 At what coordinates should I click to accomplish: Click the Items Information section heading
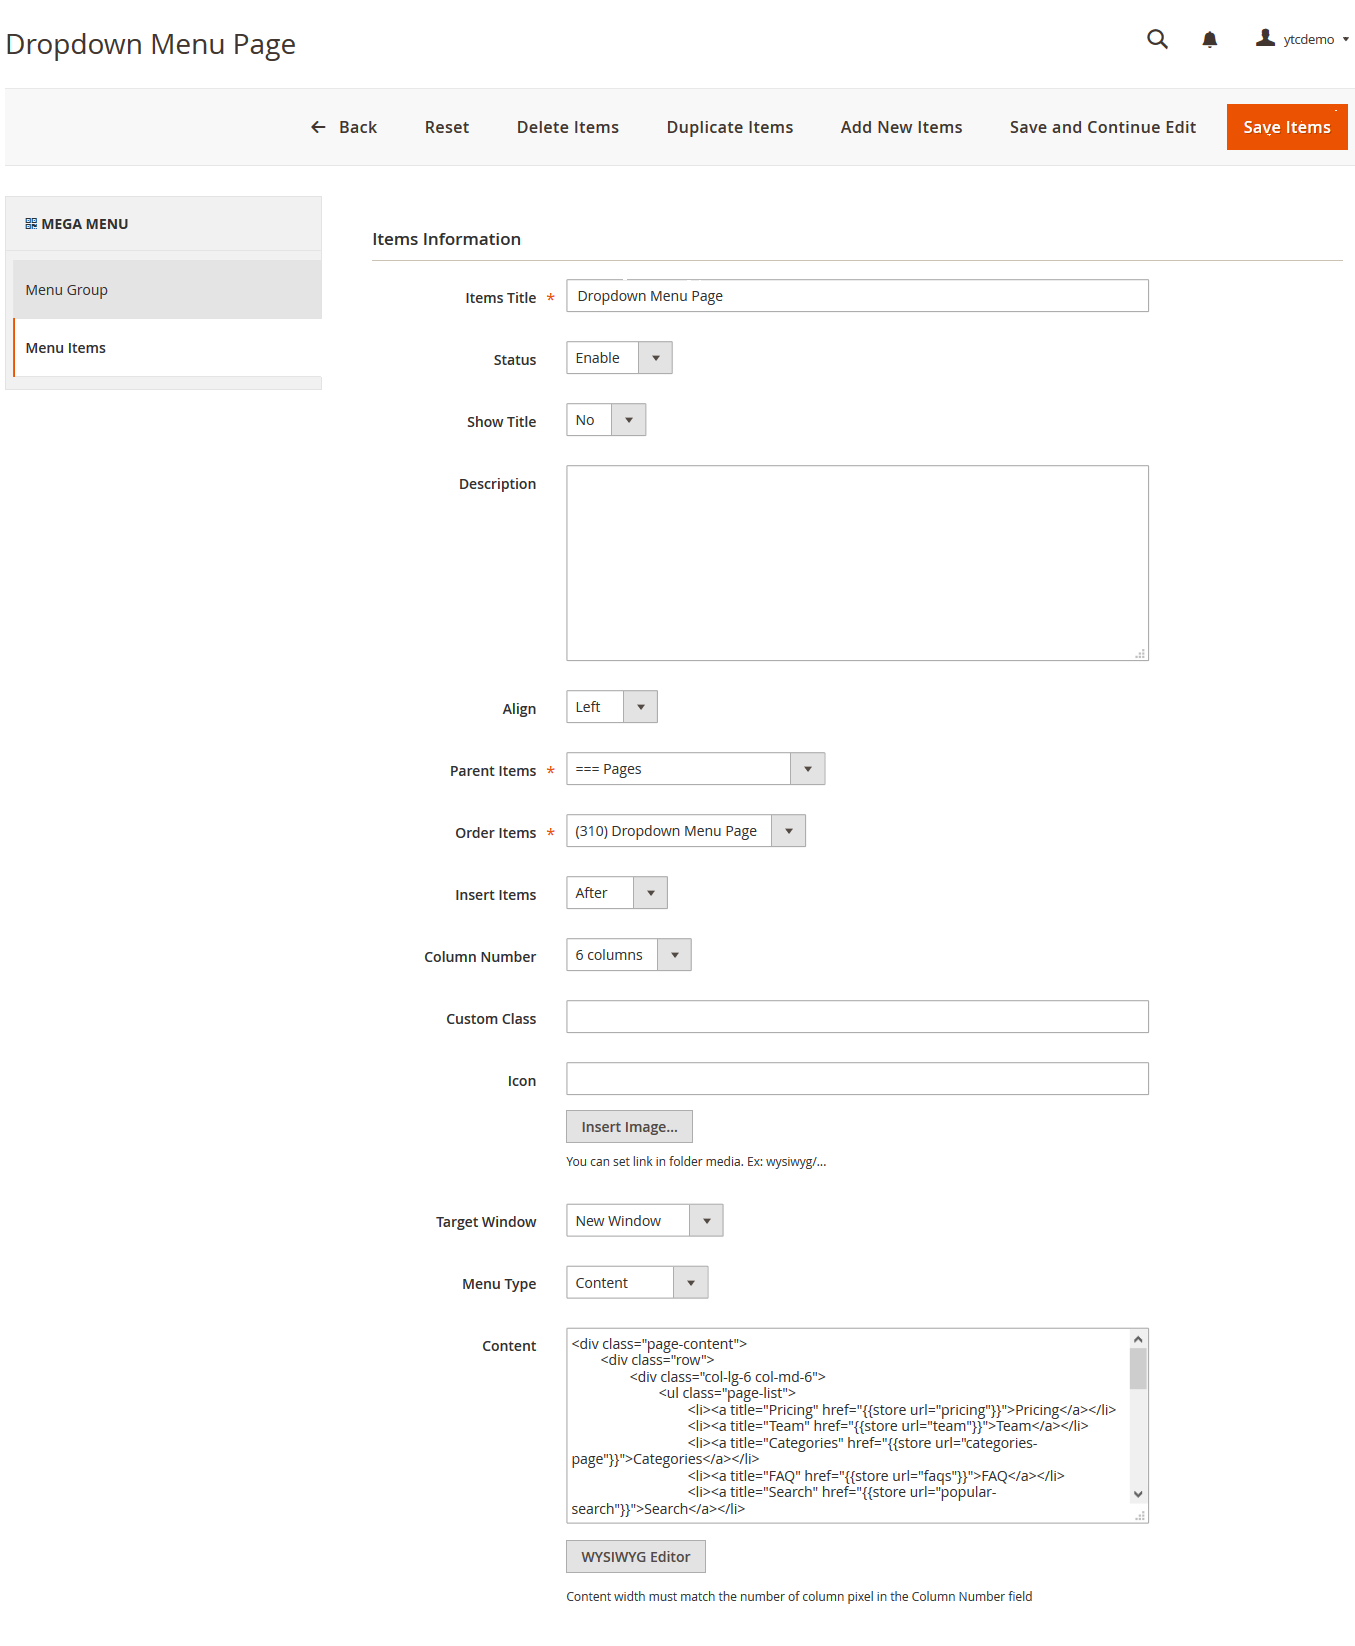[447, 239]
